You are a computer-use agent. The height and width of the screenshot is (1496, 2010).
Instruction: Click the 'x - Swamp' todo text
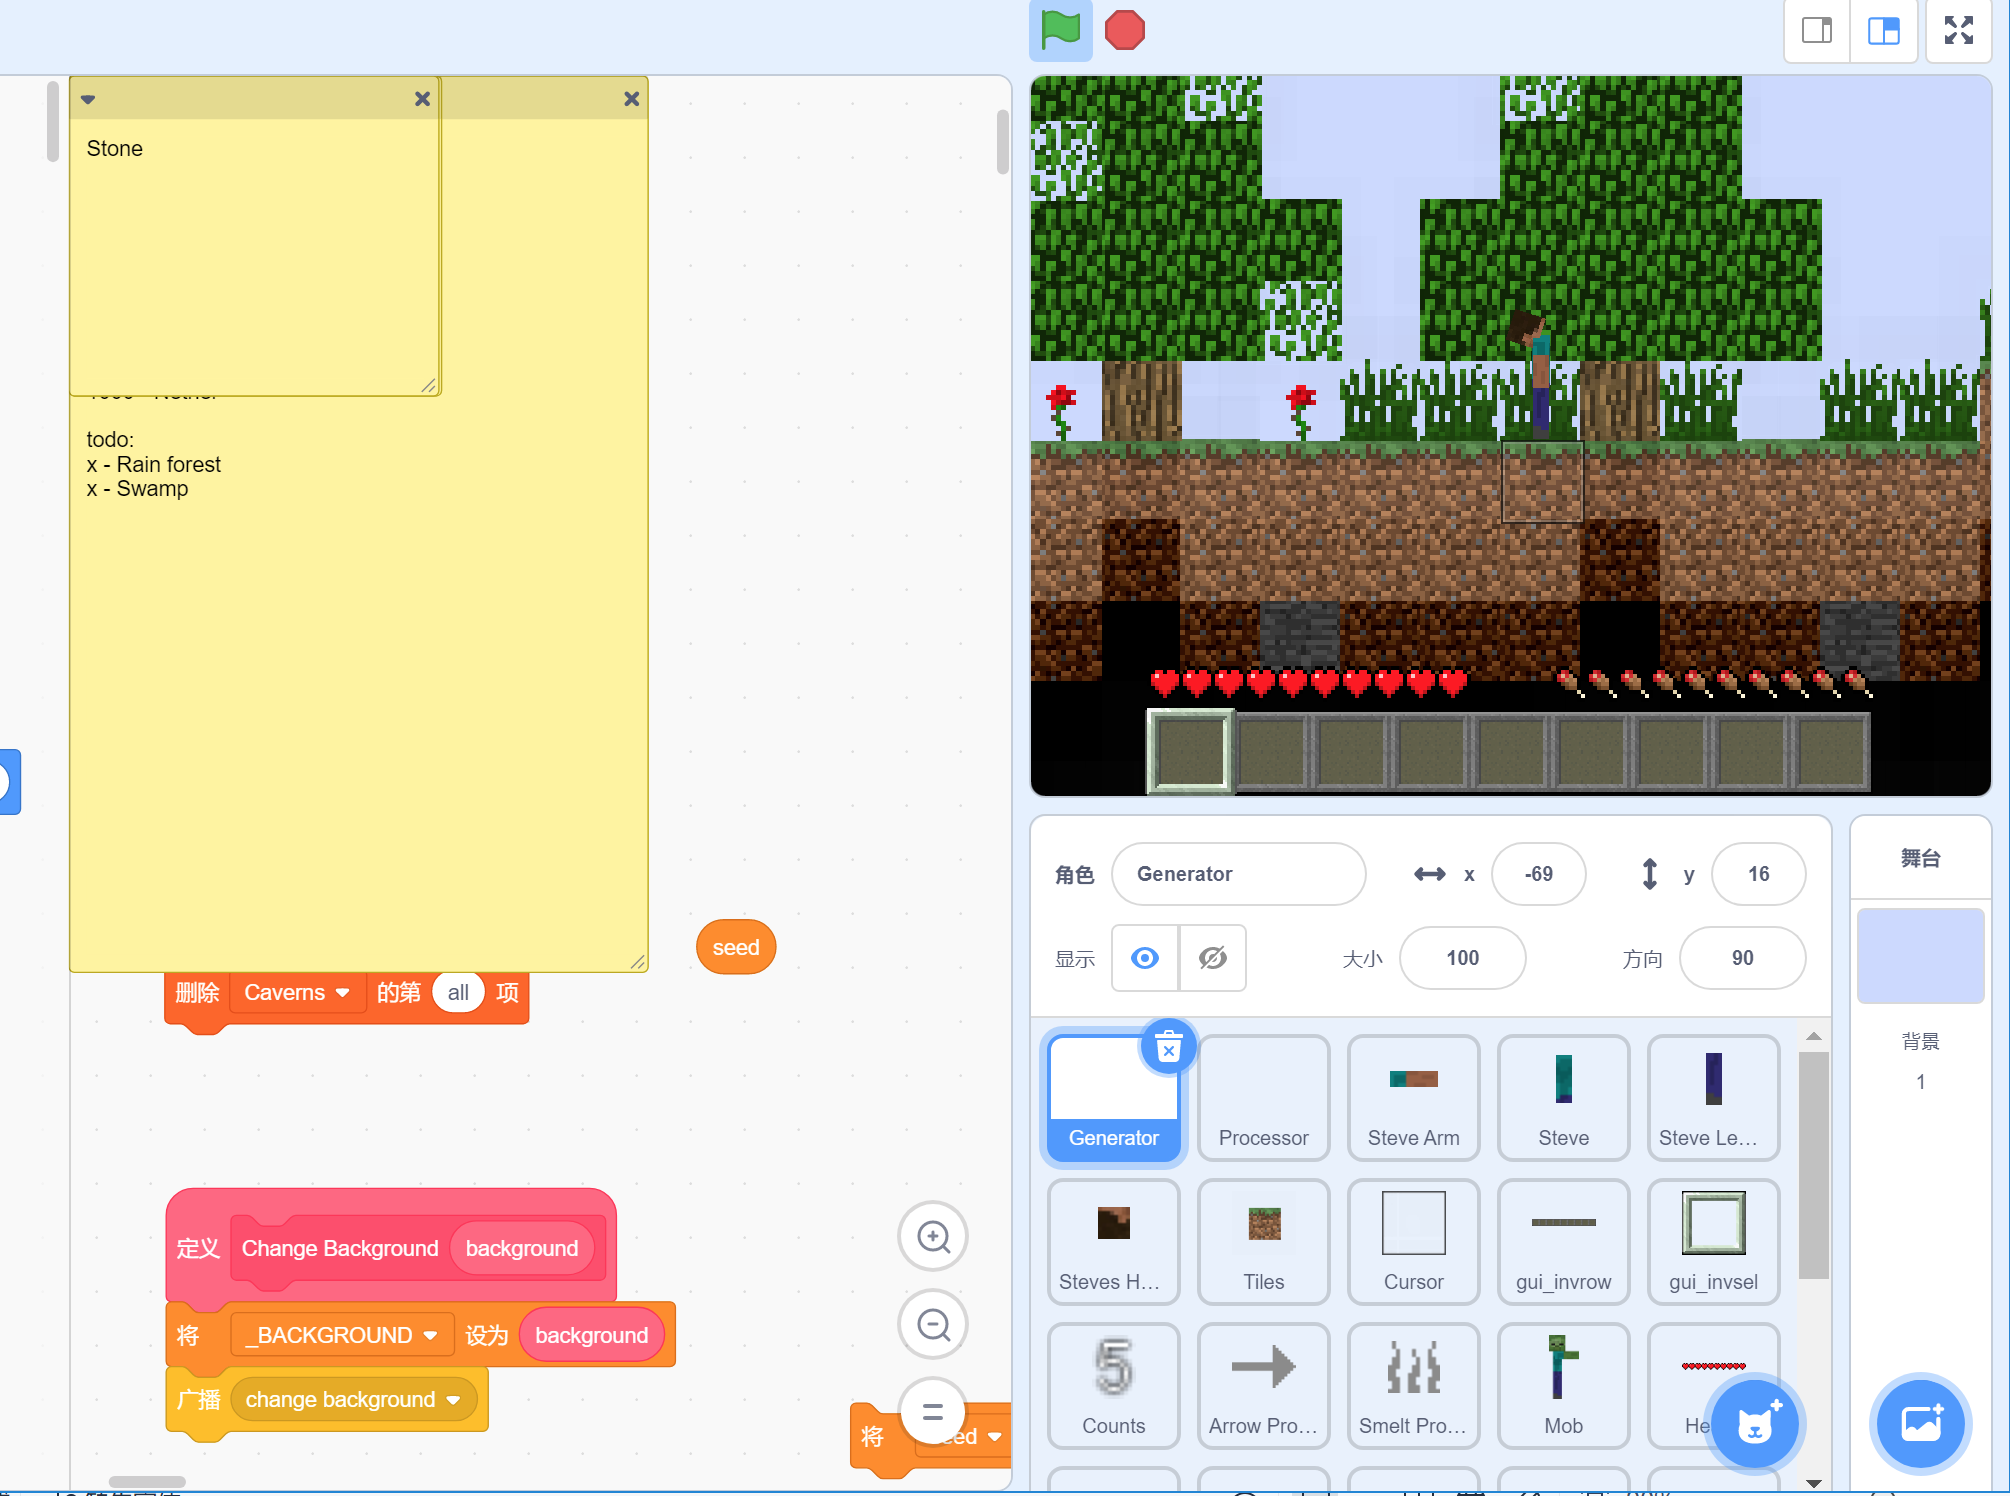coord(137,489)
